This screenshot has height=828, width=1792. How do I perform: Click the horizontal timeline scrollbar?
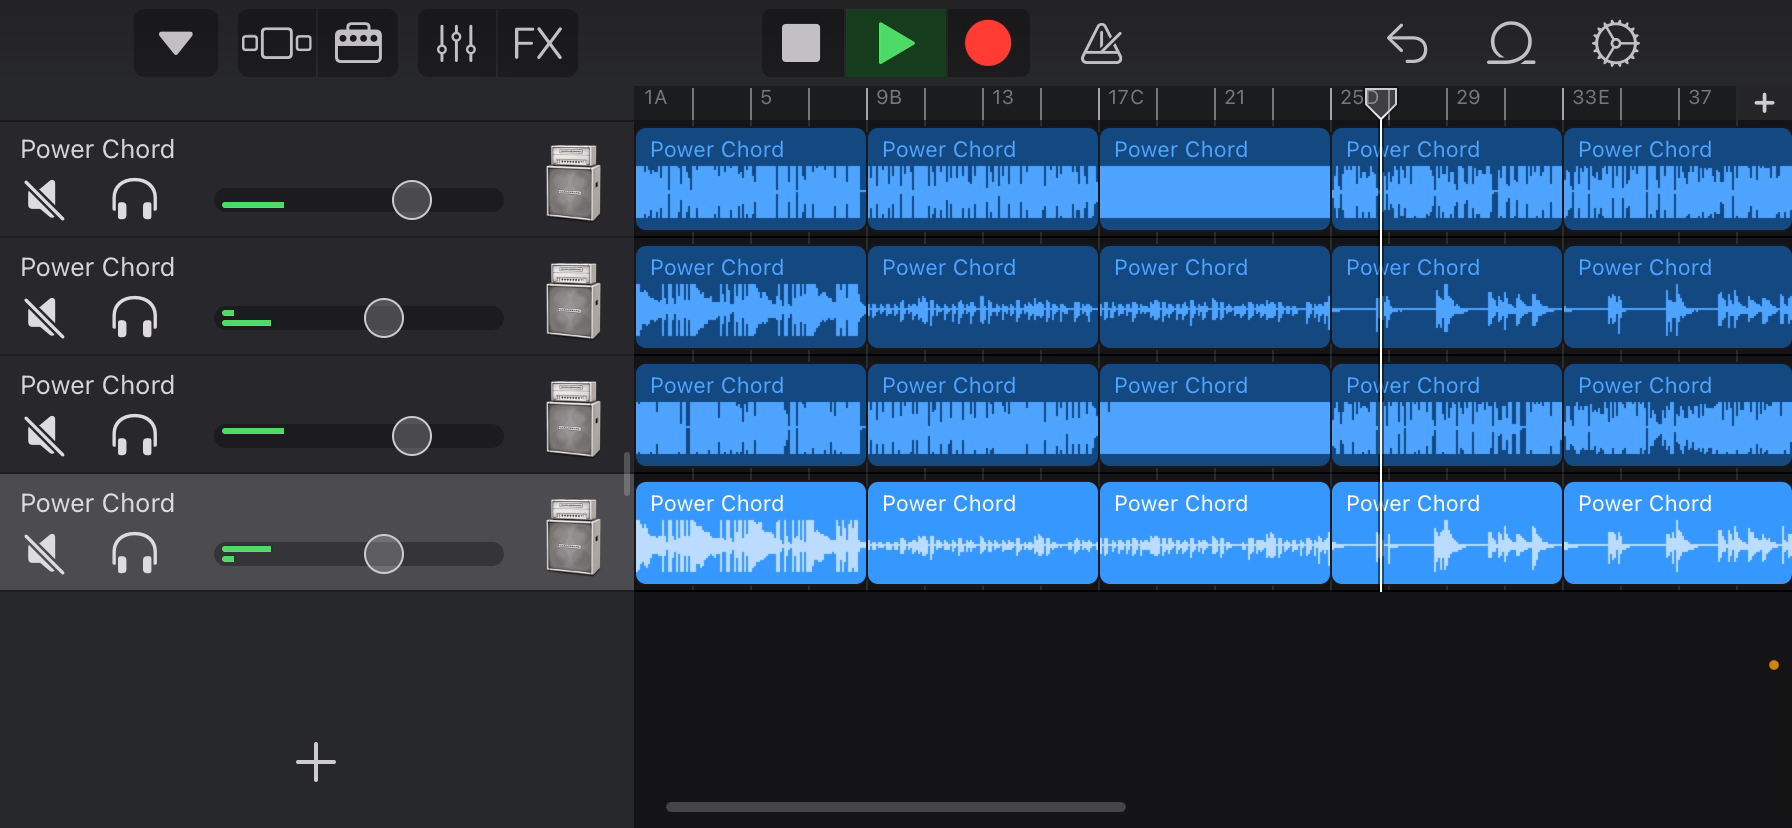[x=896, y=807]
